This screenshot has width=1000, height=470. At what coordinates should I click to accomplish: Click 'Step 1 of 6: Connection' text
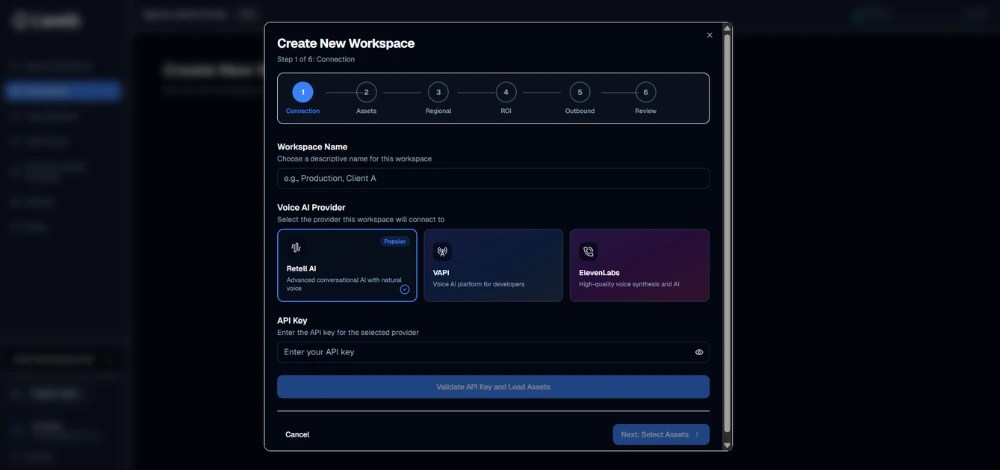pyautogui.click(x=316, y=59)
